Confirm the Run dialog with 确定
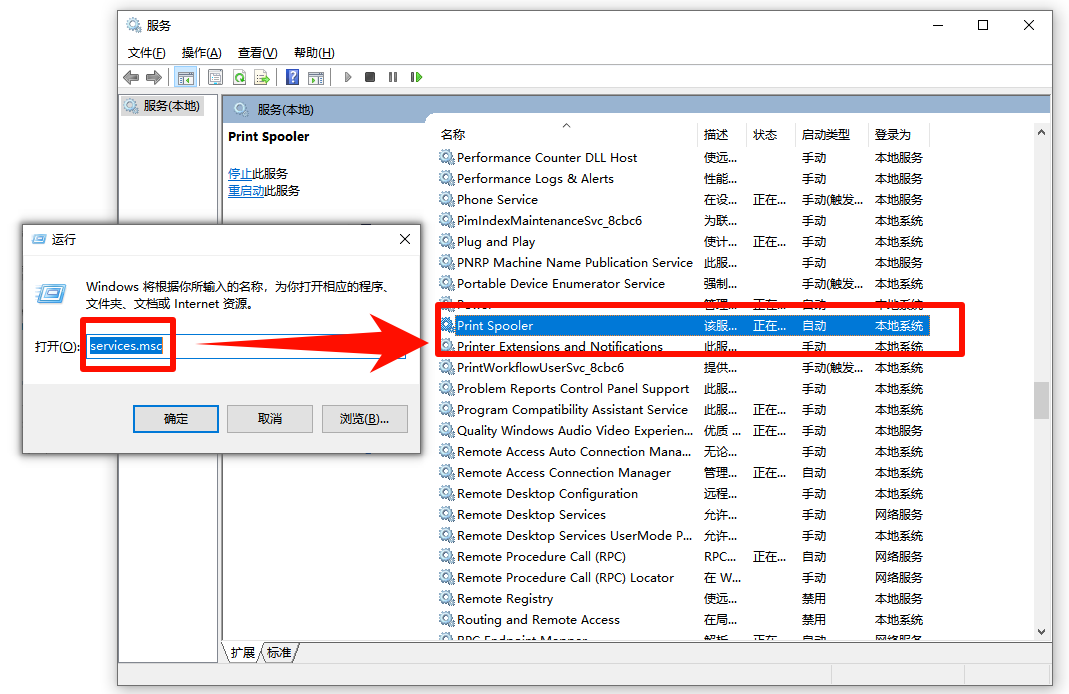The image size is (1069, 694). click(x=176, y=419)
